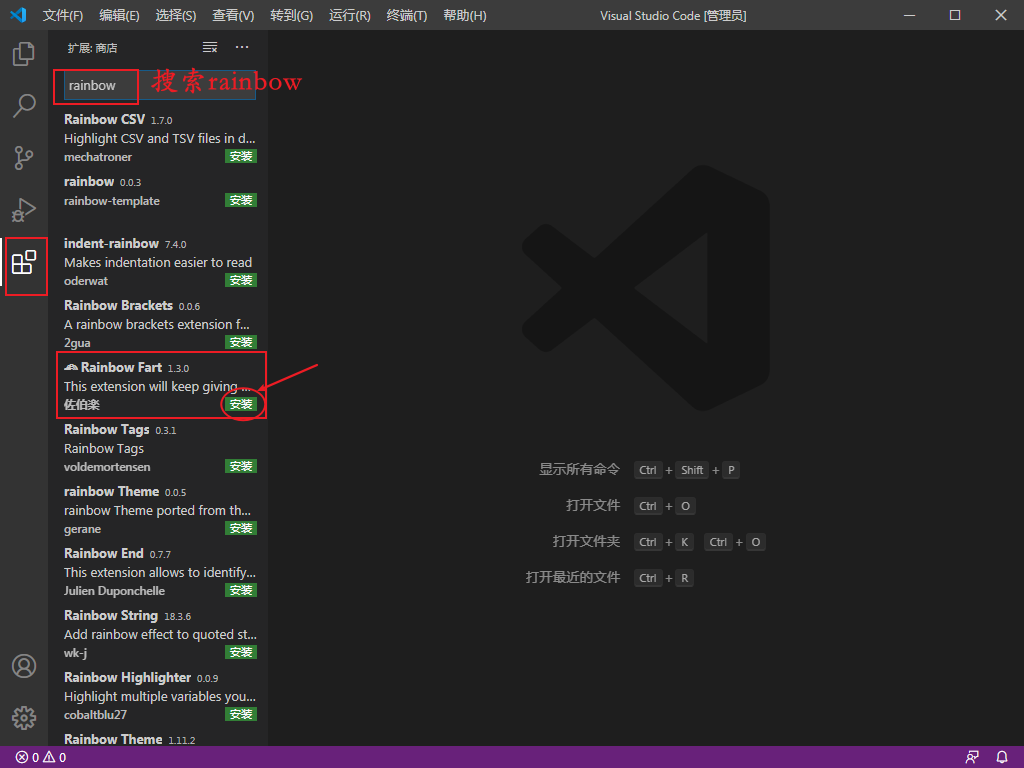Select the Rainbow Brackets extension title
This screenshot has width=1024, height=768.
118,306
